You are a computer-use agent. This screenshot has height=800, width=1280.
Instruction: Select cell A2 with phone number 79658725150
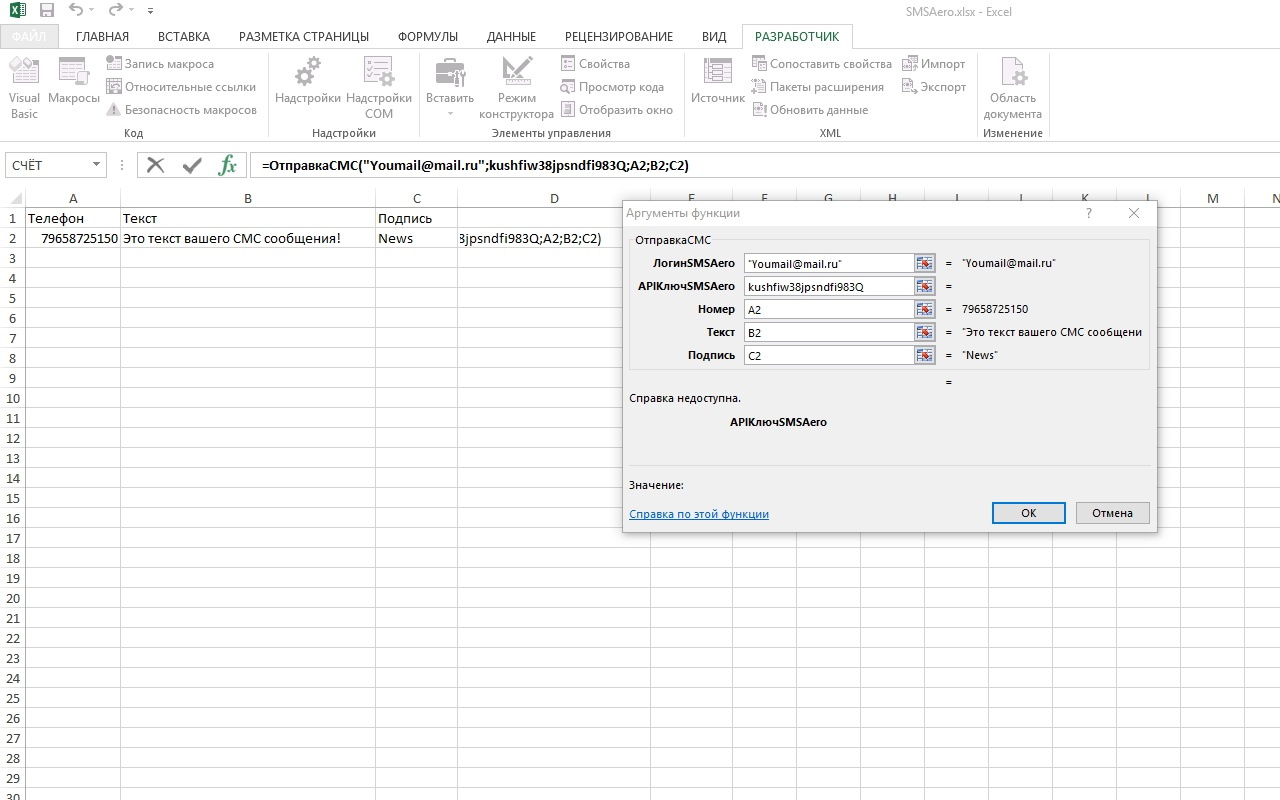click(73, 238)
